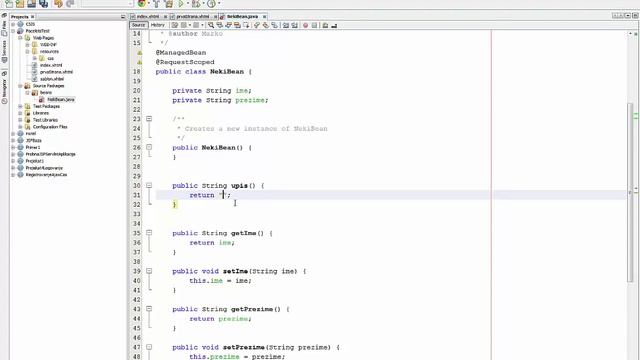640x360 pixels.
Task: Click the Chrome browser selector icon
Action: [x=141, y=3]
